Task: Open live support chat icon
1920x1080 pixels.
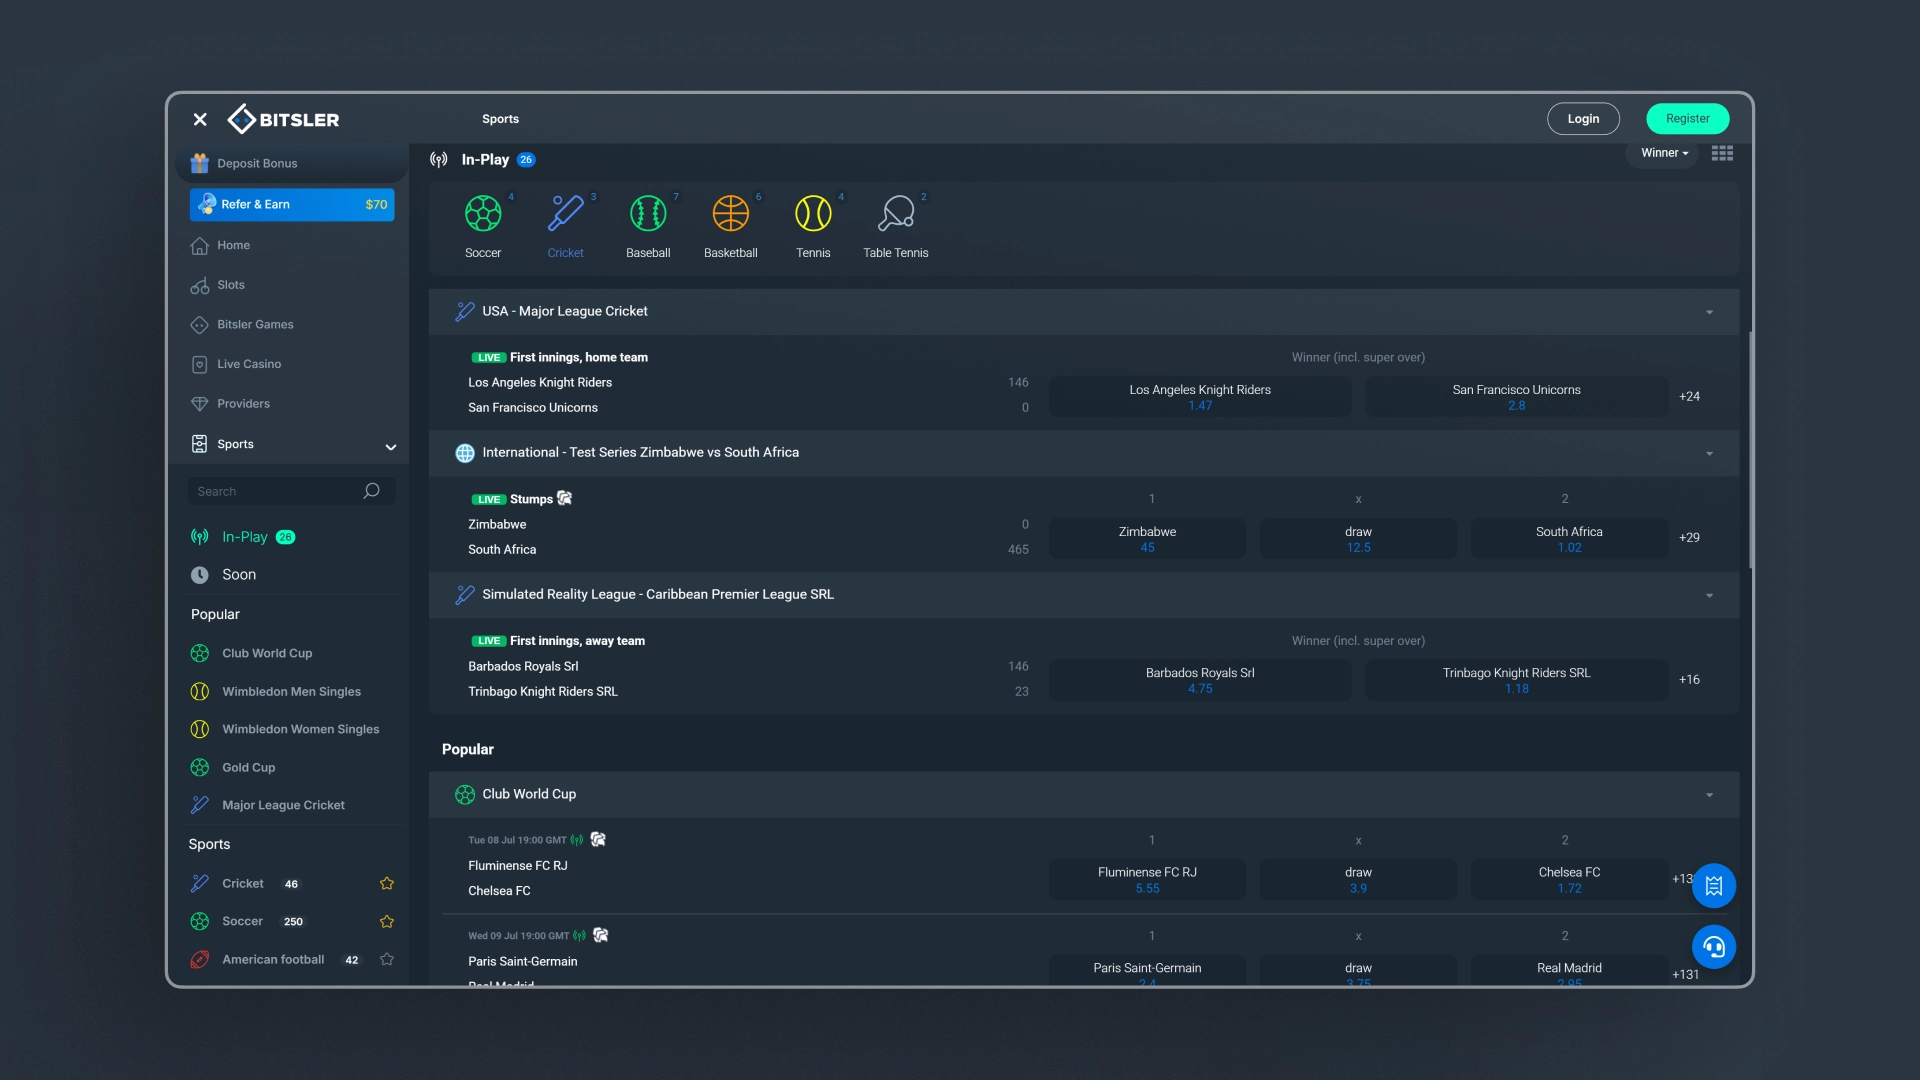Action: point(1713,947)
